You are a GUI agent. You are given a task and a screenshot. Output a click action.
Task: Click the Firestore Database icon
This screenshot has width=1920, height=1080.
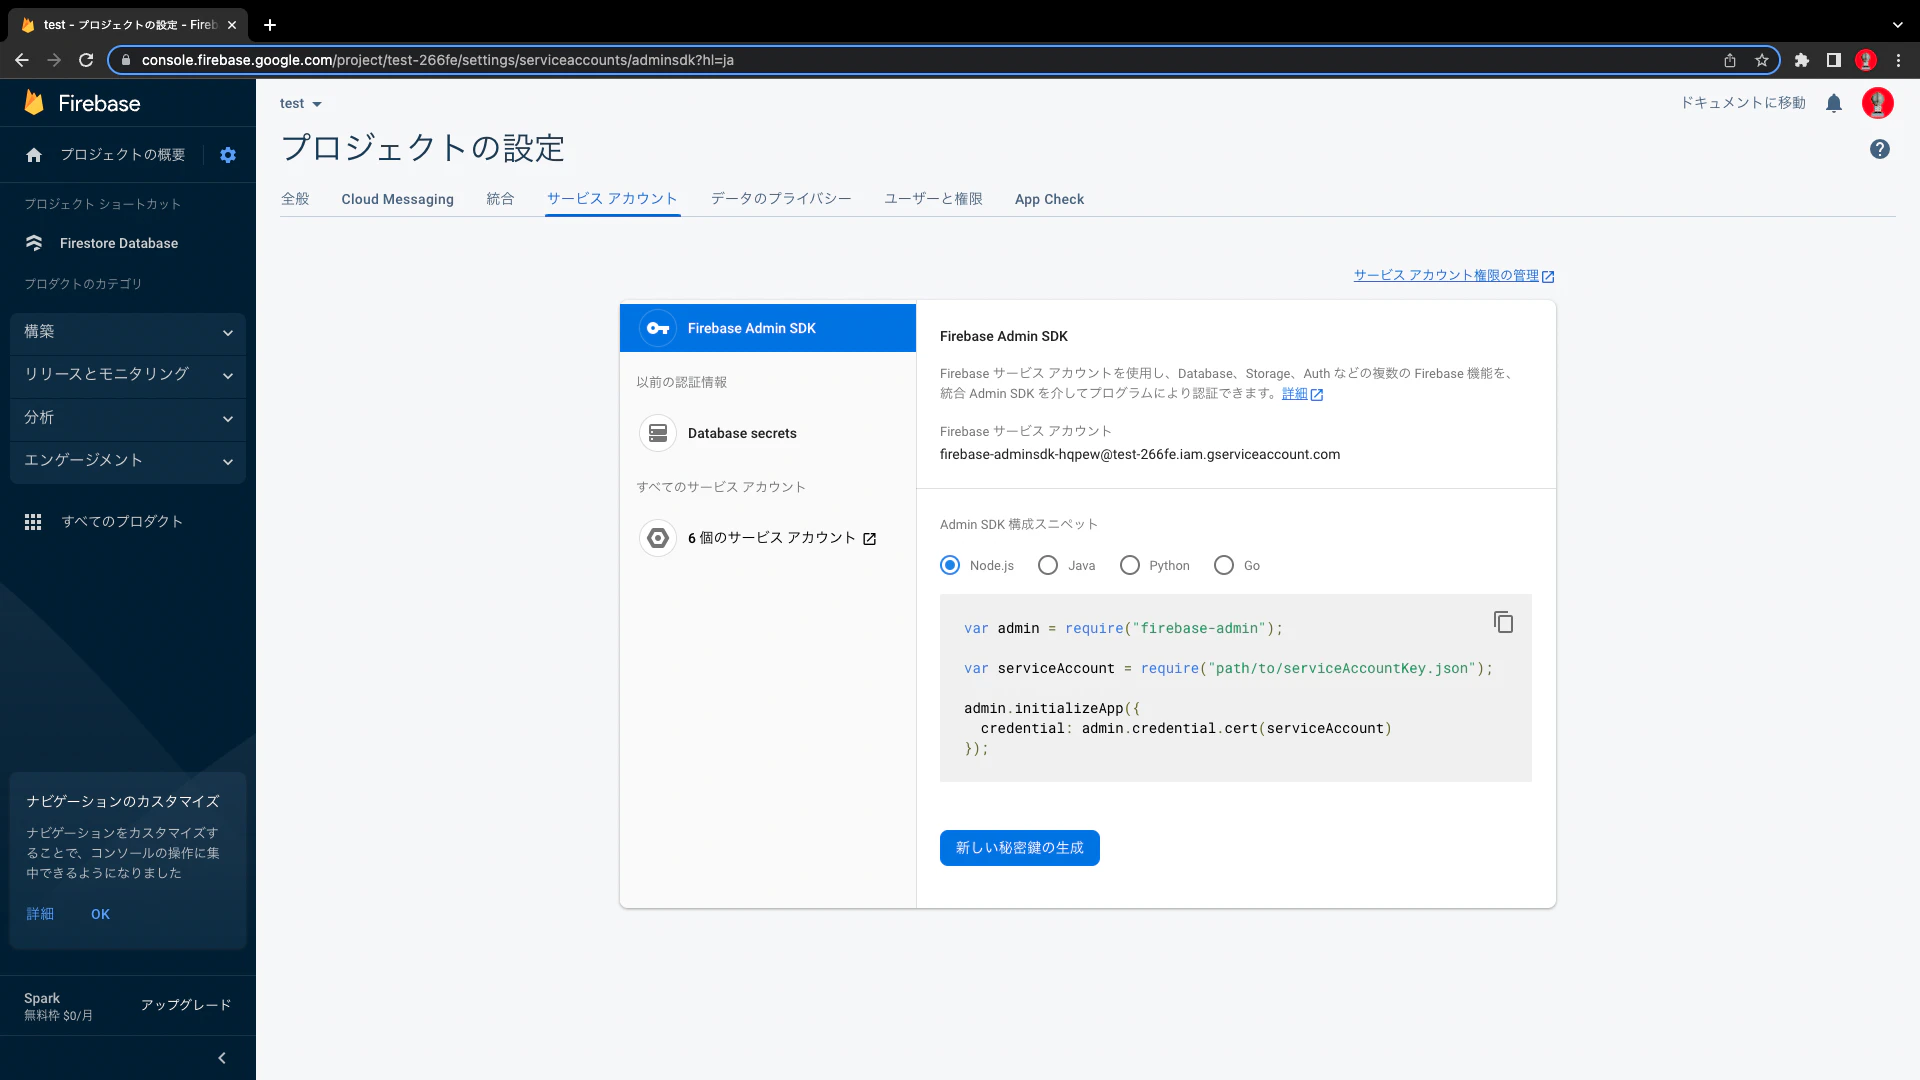pos(34,243)
